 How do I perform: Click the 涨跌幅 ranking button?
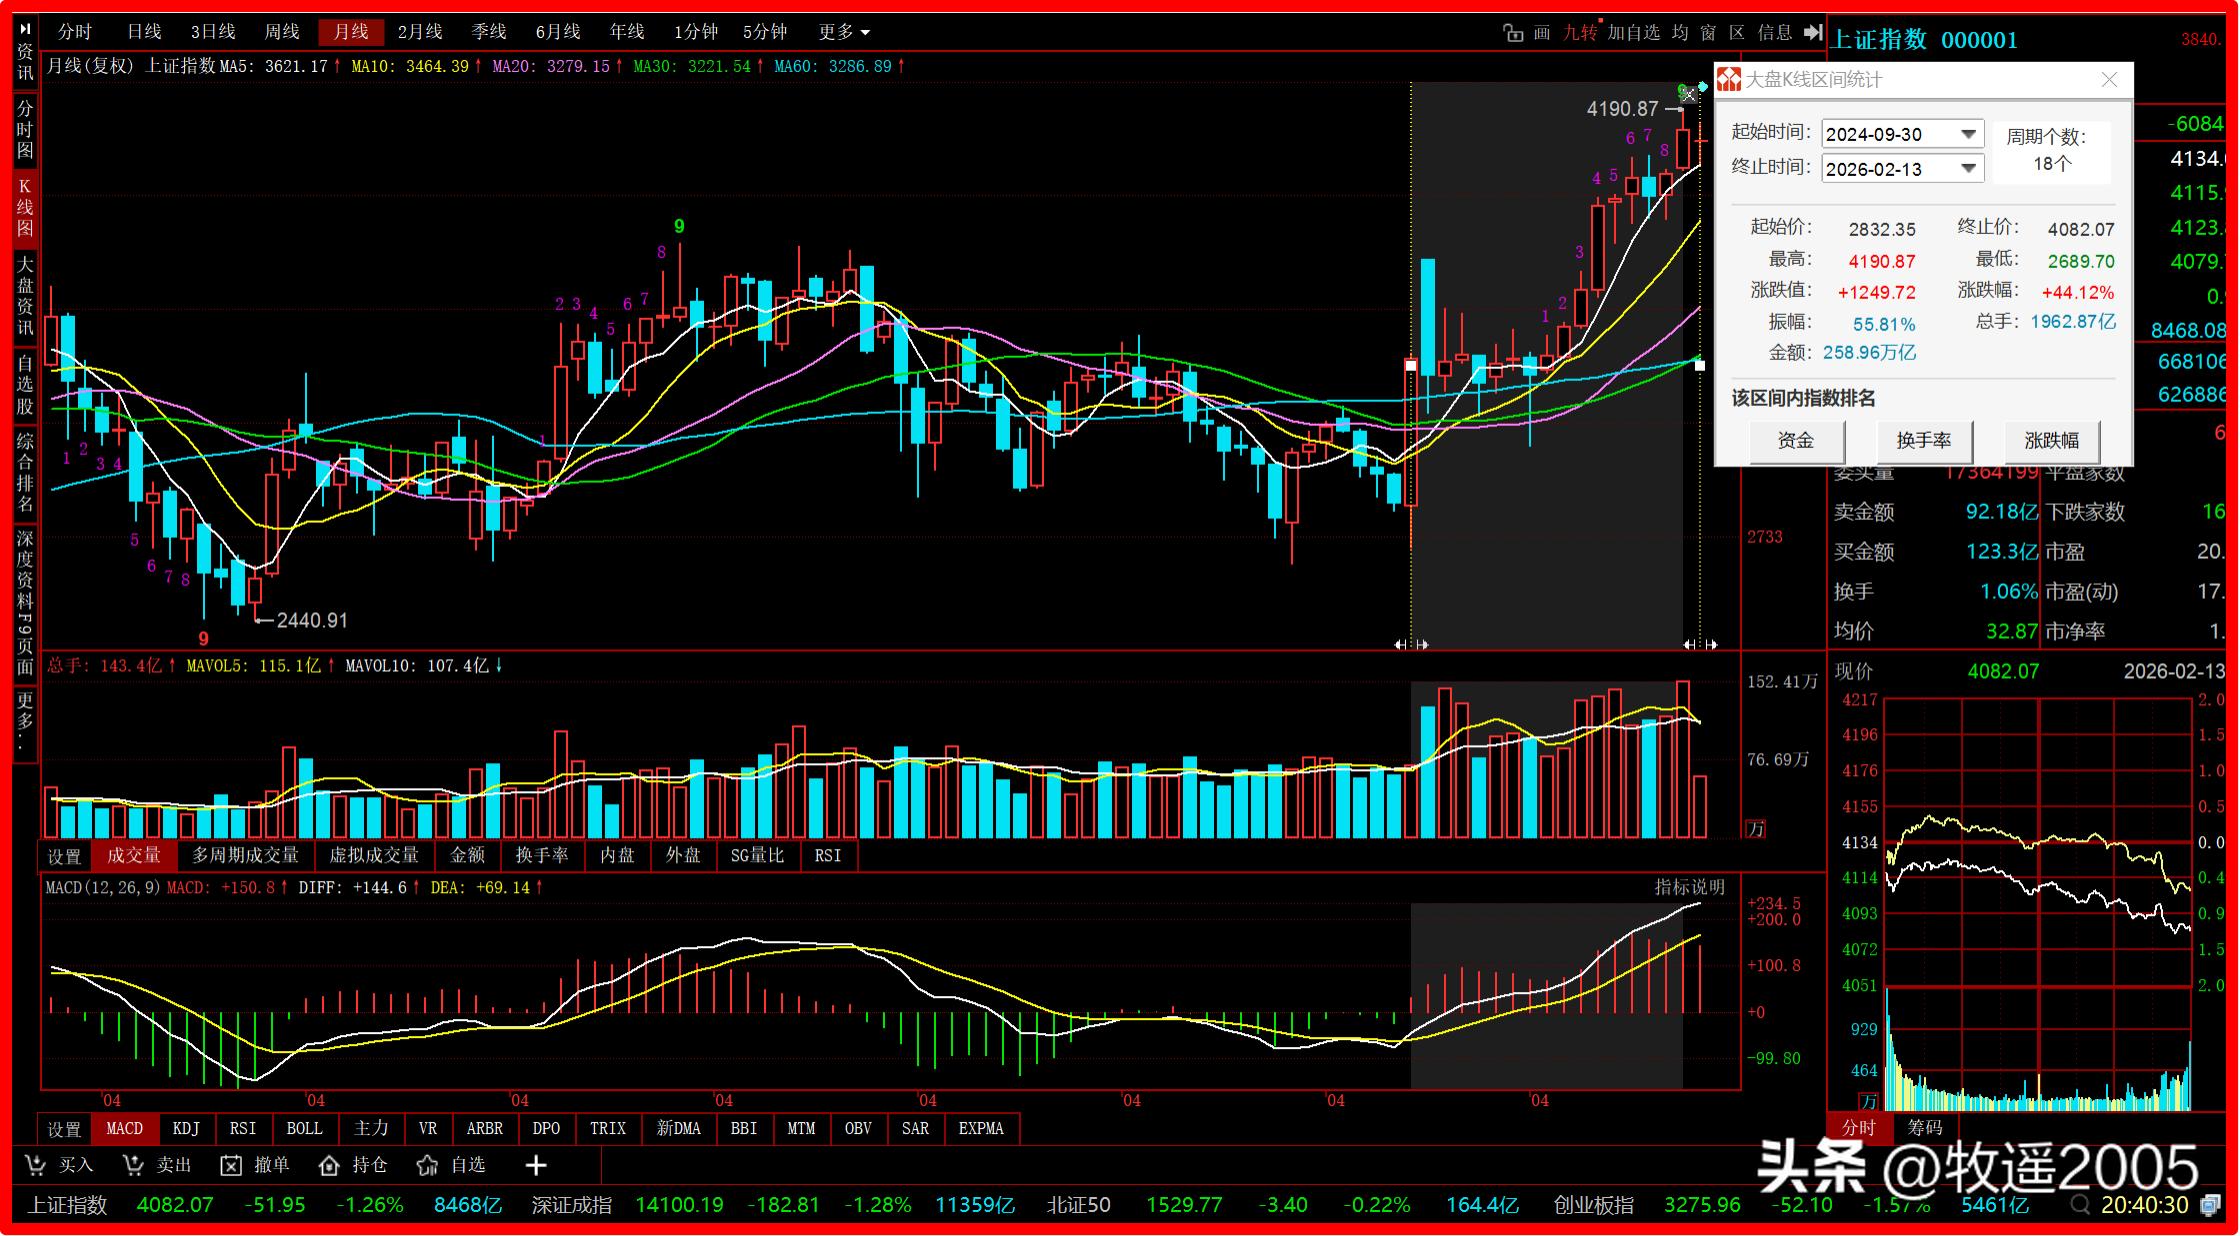tap(2051, 440)
